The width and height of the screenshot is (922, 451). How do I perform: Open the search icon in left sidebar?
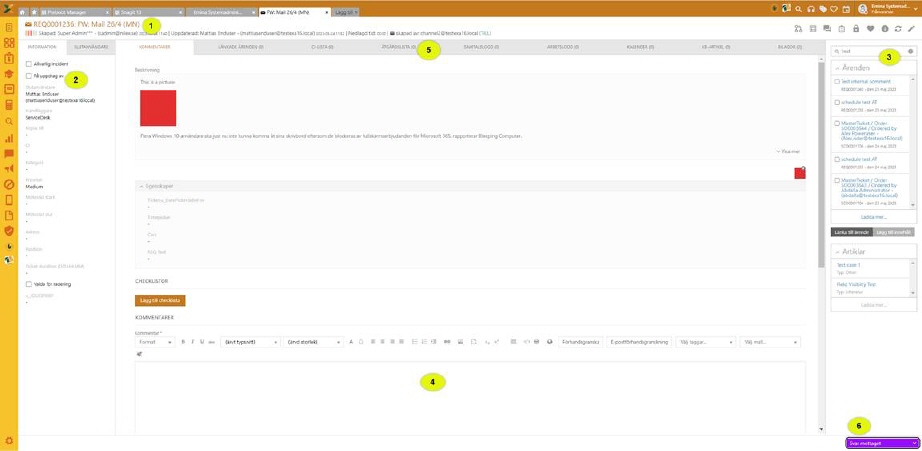(x=9, y=121)
